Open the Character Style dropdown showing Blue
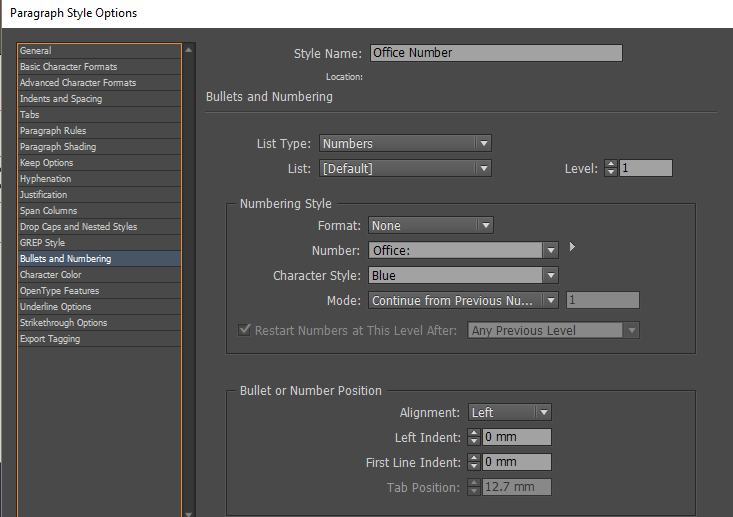Image resolution: width=733 pixels, height=517 pixels. (463, 275)
